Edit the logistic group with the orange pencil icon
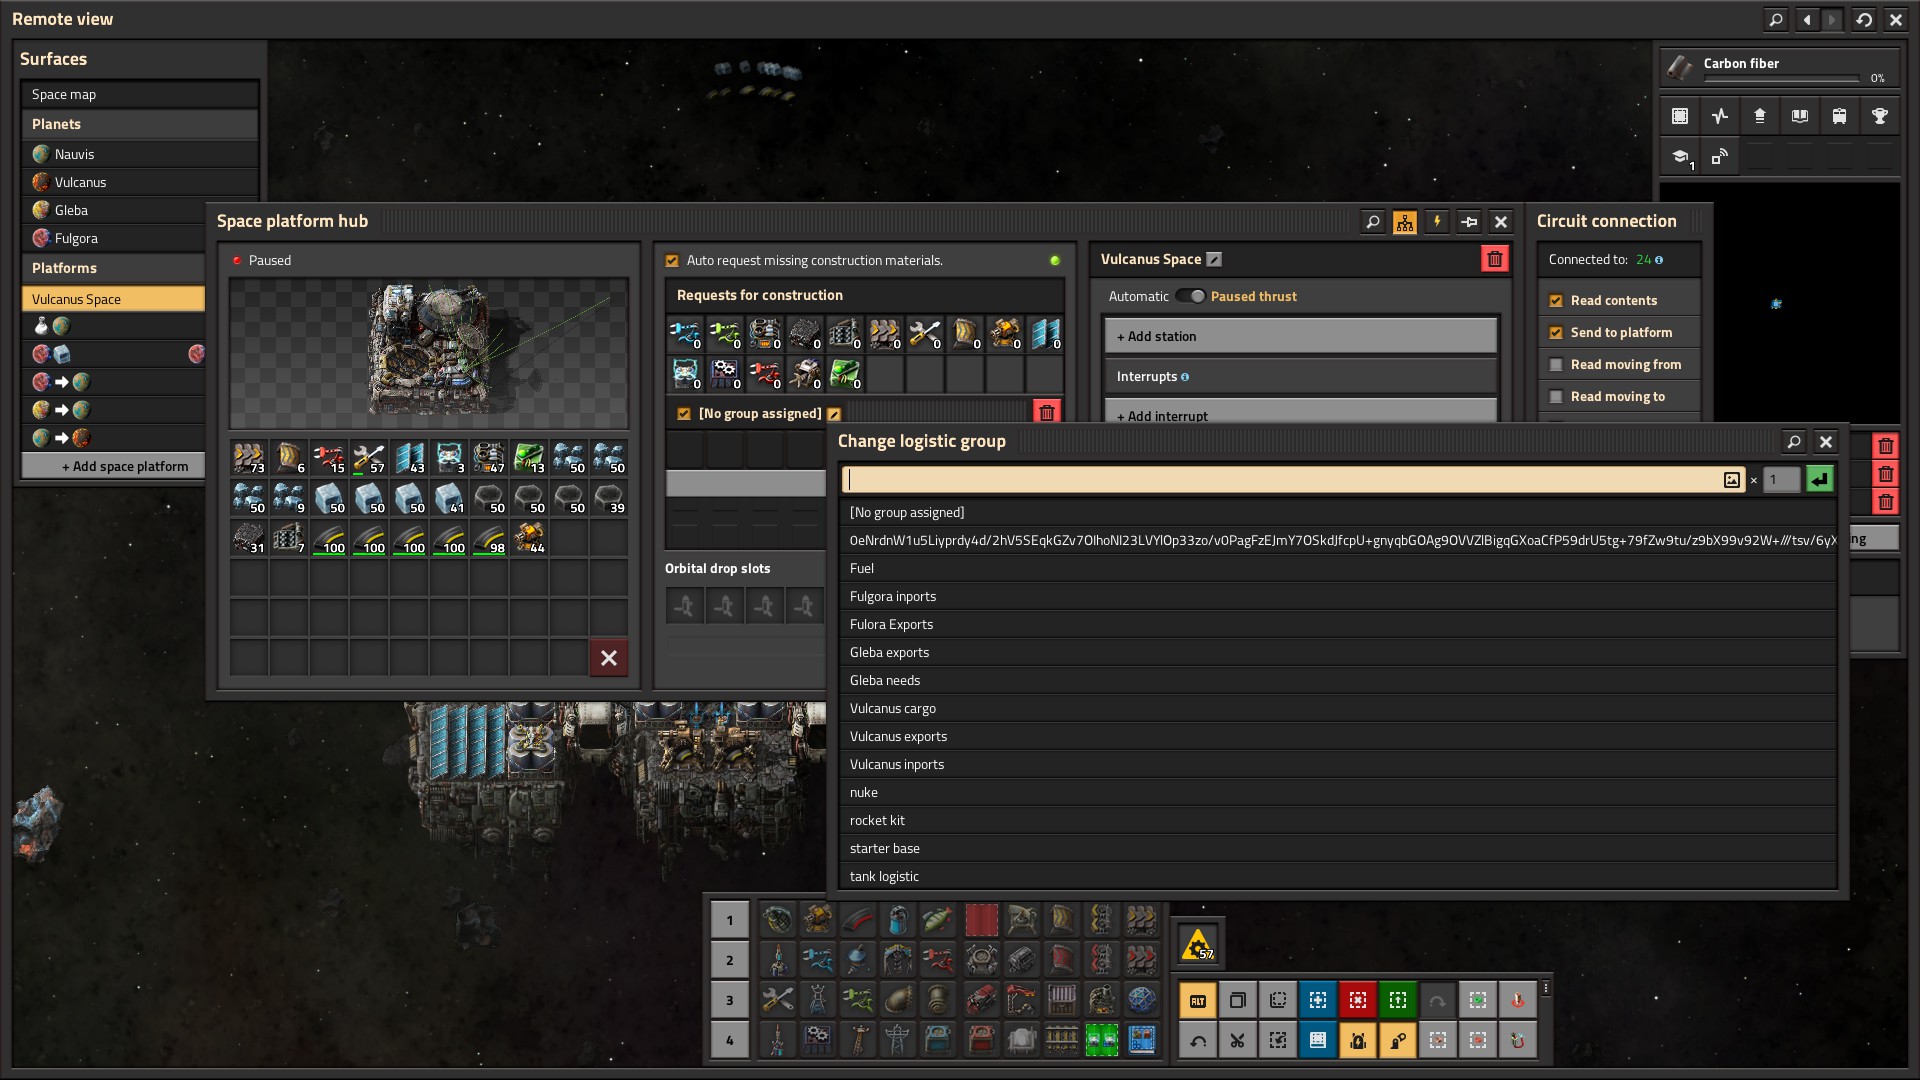 click(834, 414)
